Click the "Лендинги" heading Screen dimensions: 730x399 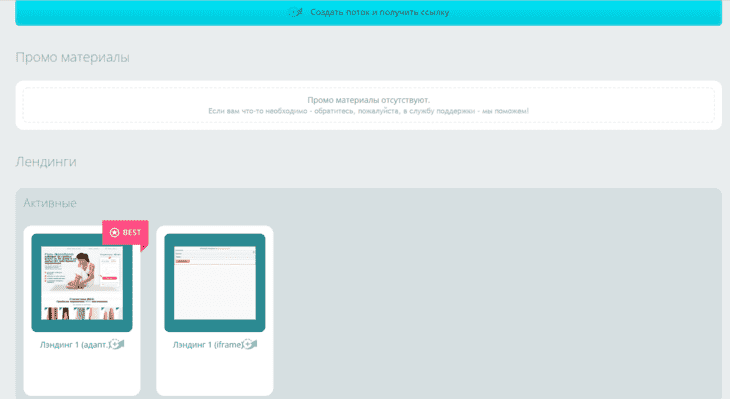click(x=46, y=162)
